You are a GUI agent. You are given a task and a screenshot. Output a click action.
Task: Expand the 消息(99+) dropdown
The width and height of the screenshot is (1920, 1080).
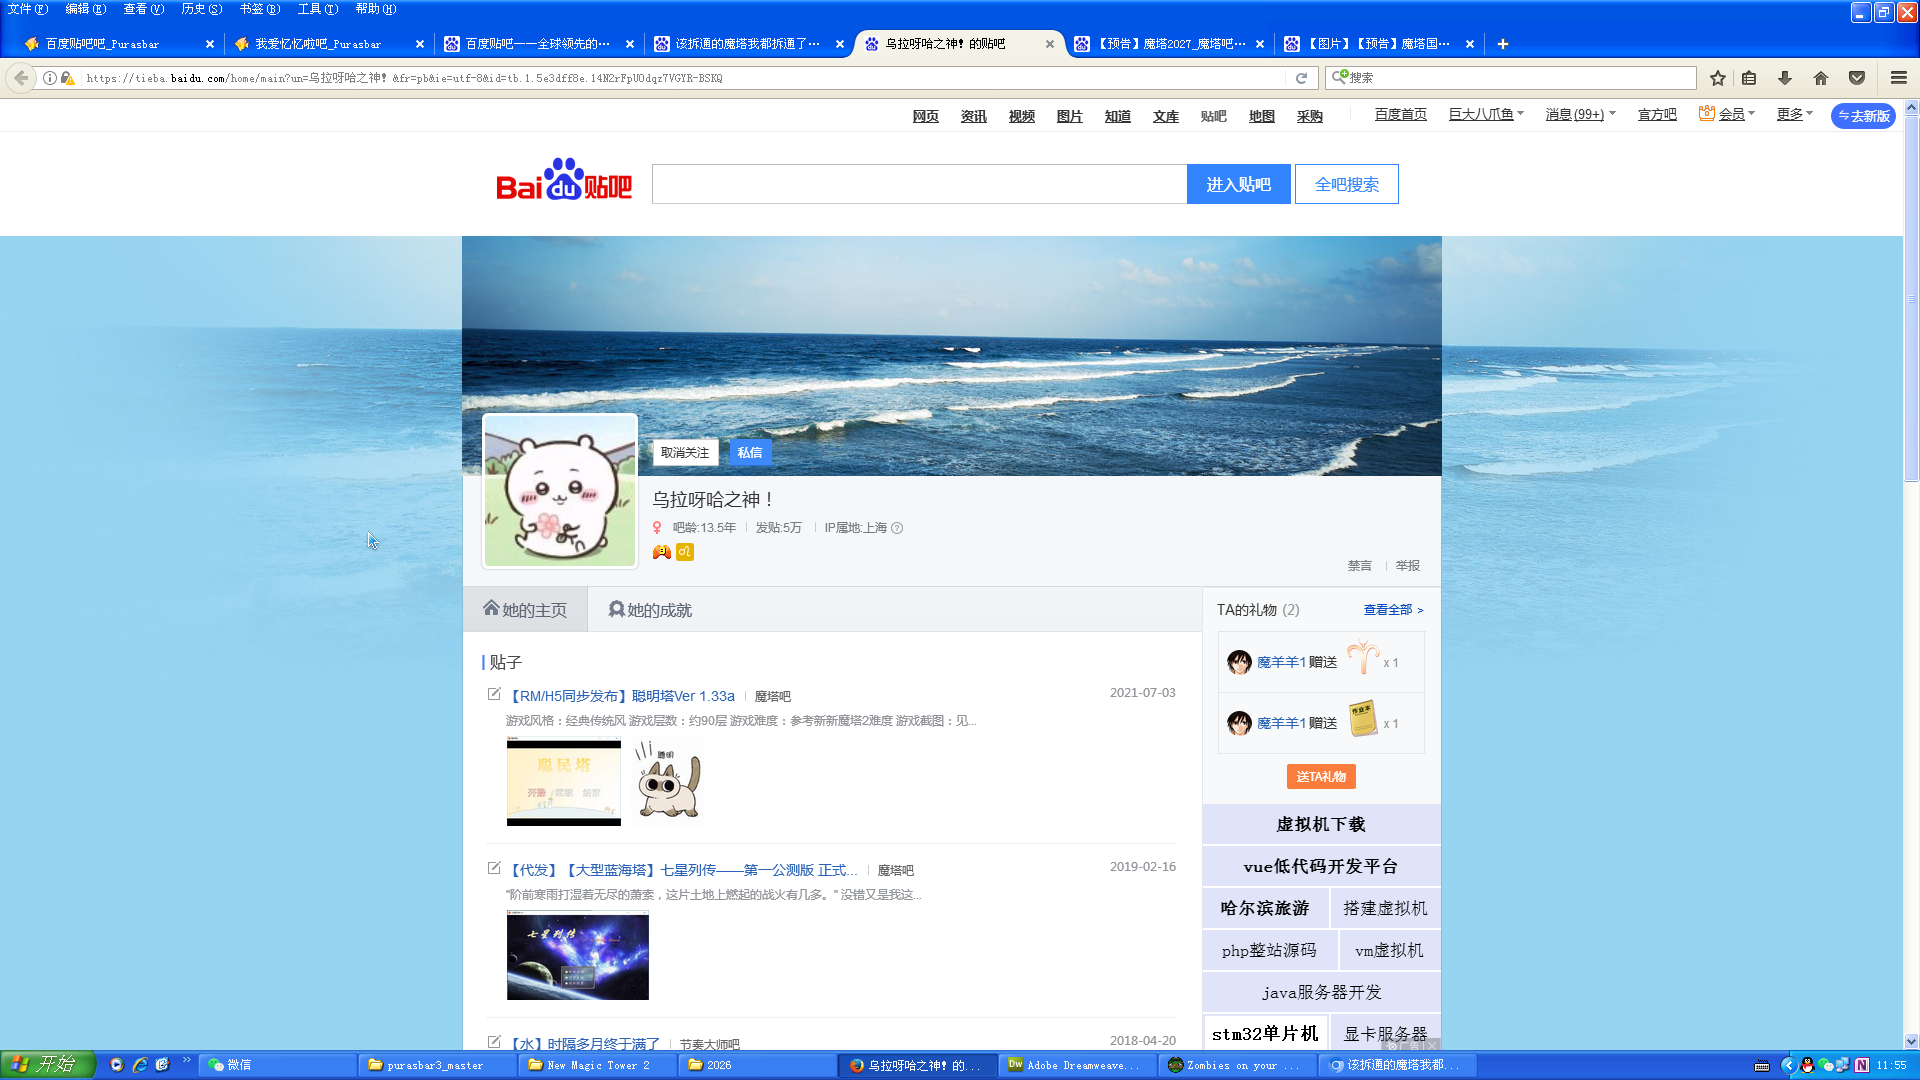coord(1580,115)
